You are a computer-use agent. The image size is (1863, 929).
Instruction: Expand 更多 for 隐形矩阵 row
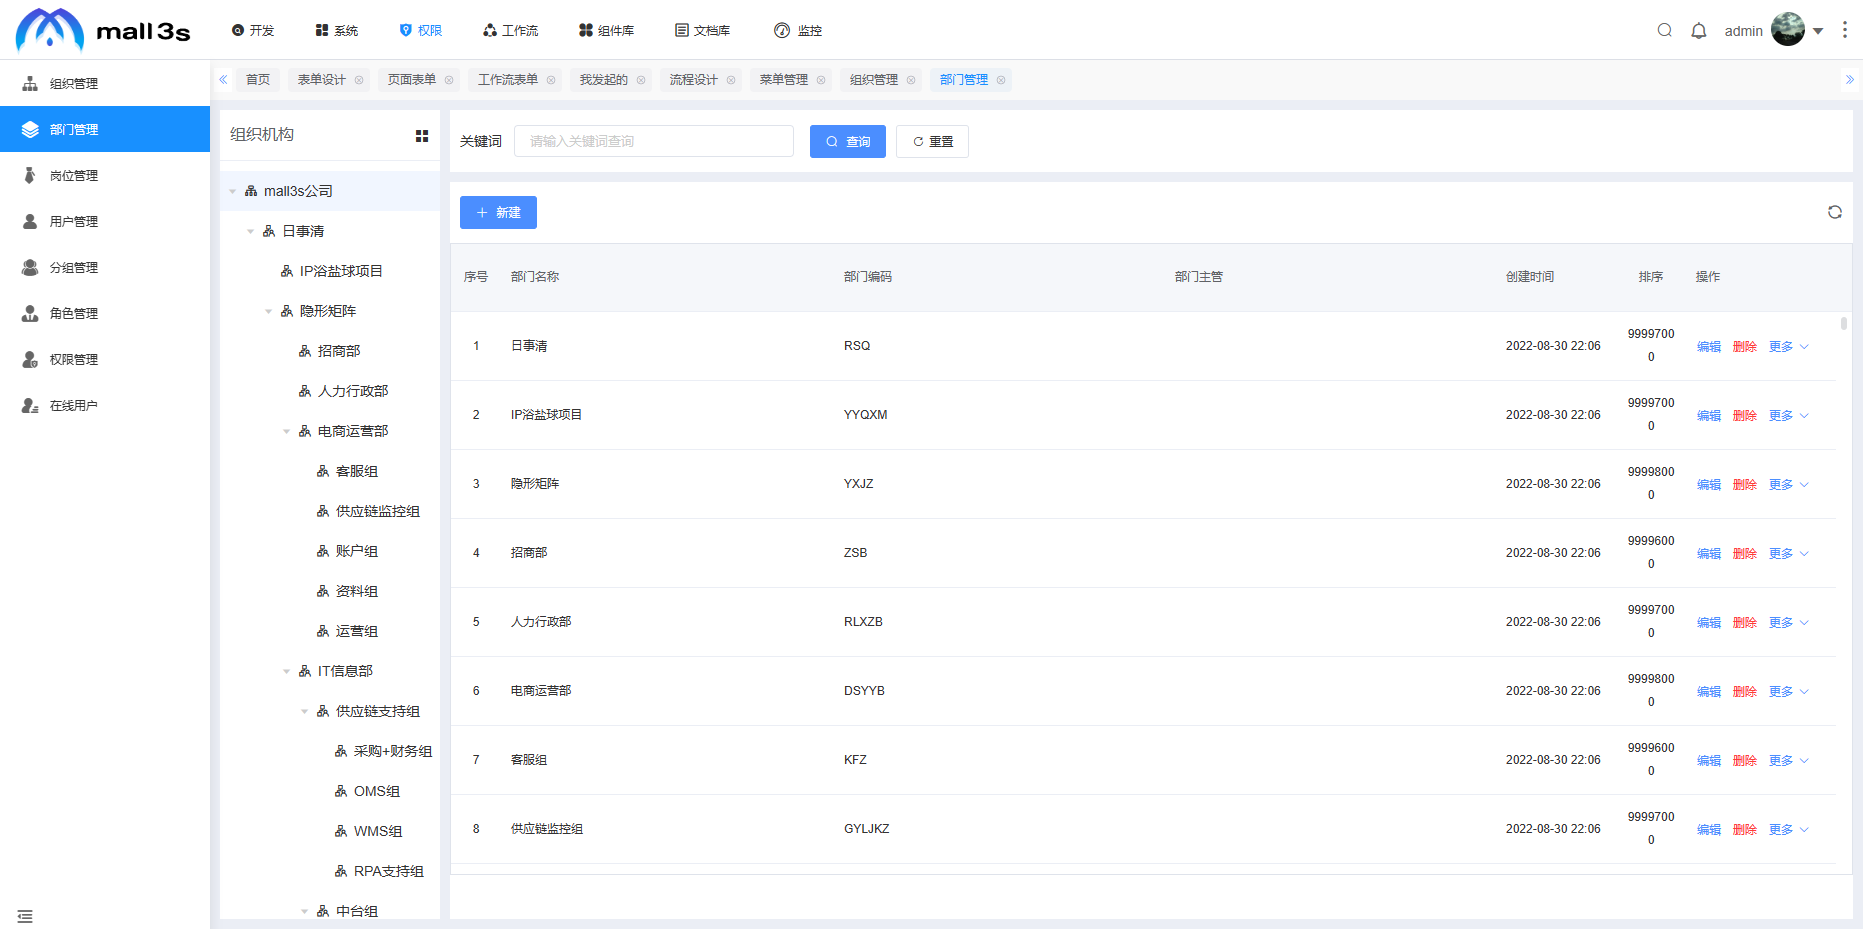(x=1789, y=485)
